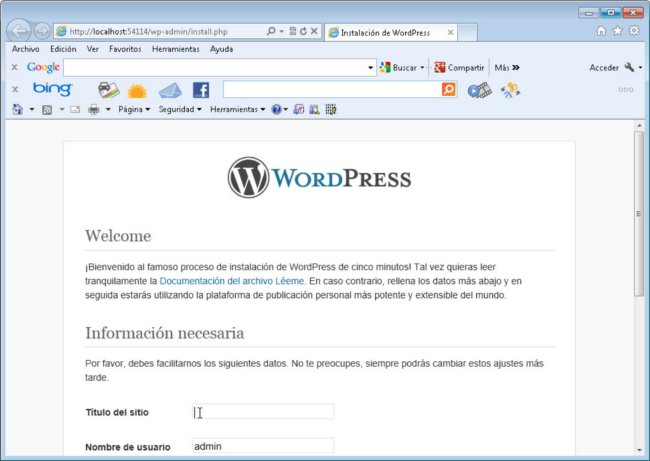Open the Edición menu
This screenshot has height=461, width=650.
click(x=63, y=49)
